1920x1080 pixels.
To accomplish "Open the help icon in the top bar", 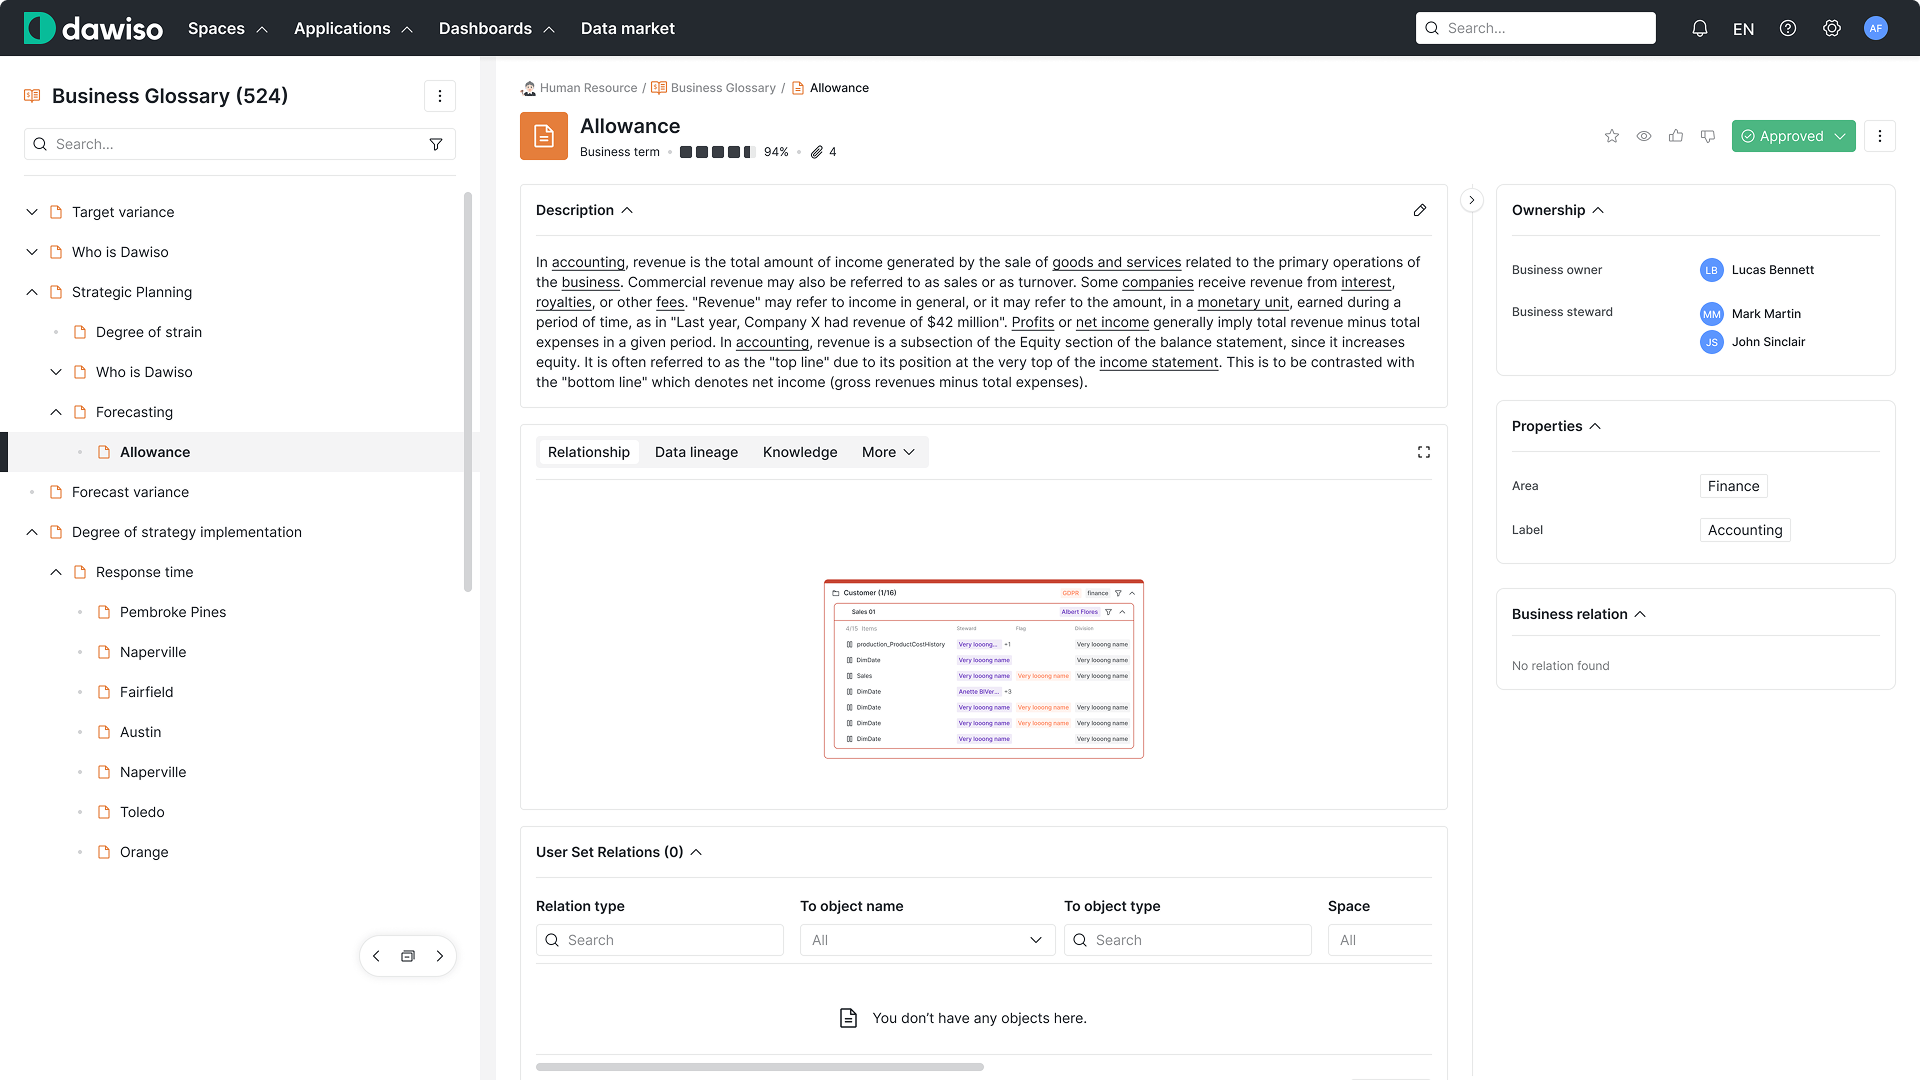I will (x=1788, y=28).
